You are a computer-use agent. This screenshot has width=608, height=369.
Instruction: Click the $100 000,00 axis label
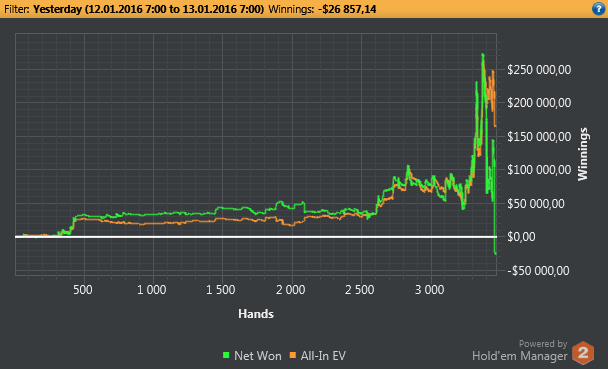tap(539, 170)
